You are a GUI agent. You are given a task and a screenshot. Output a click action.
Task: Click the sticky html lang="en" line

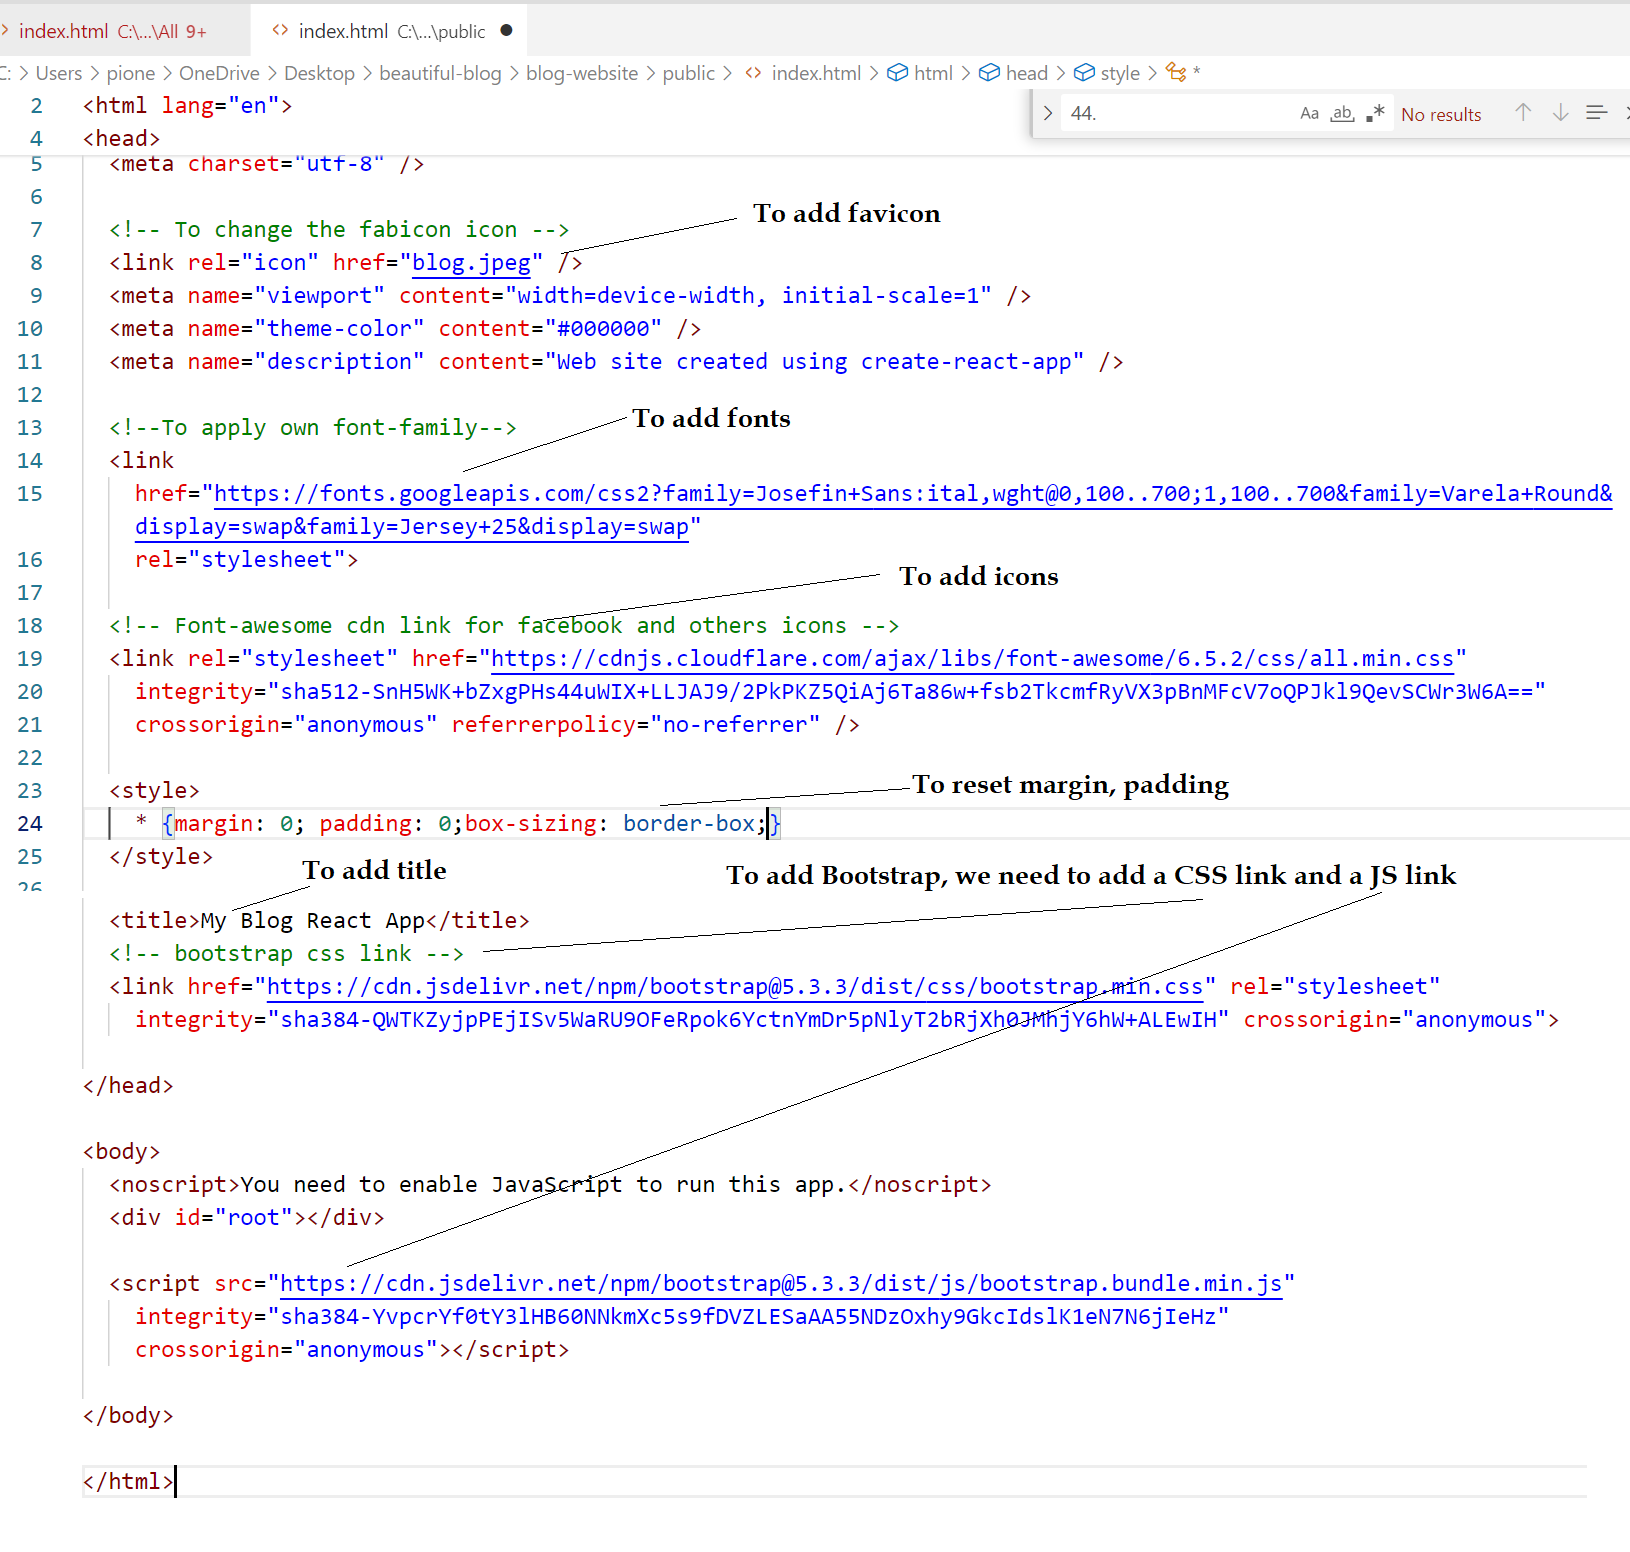[187, 106]
